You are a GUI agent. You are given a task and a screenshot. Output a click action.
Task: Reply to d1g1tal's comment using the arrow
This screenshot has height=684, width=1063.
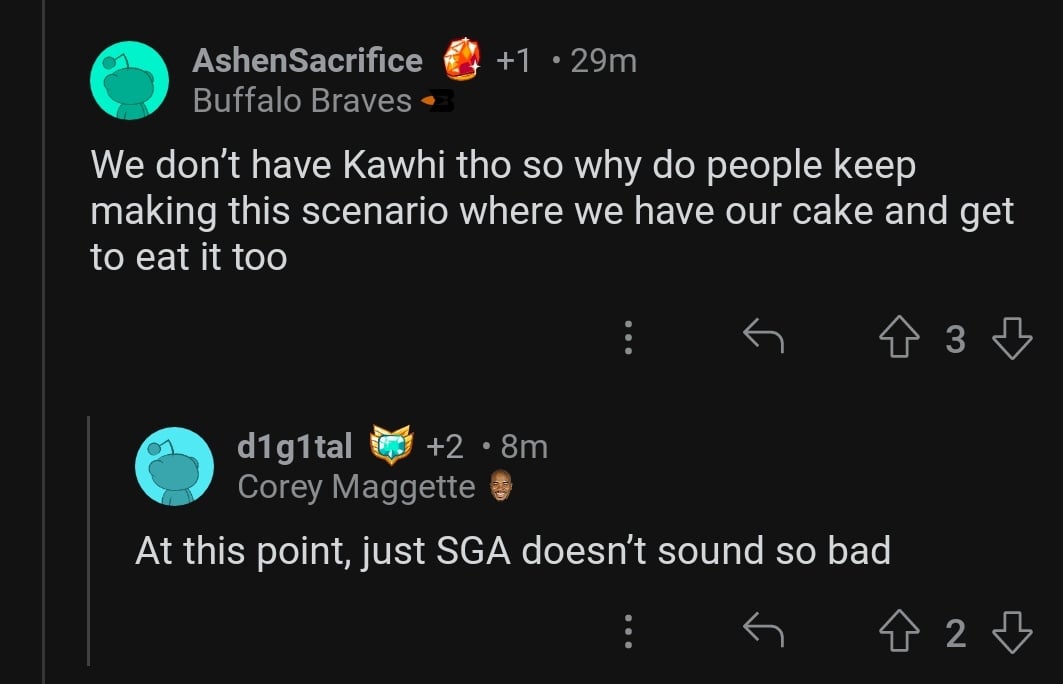[763, 632]
